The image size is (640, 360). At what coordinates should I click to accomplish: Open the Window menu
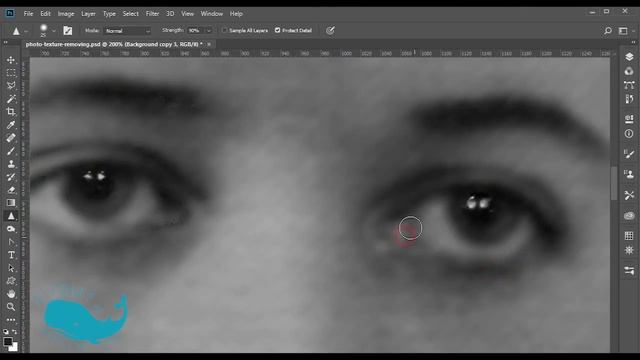pyautogui.click(x=211, y=13)
